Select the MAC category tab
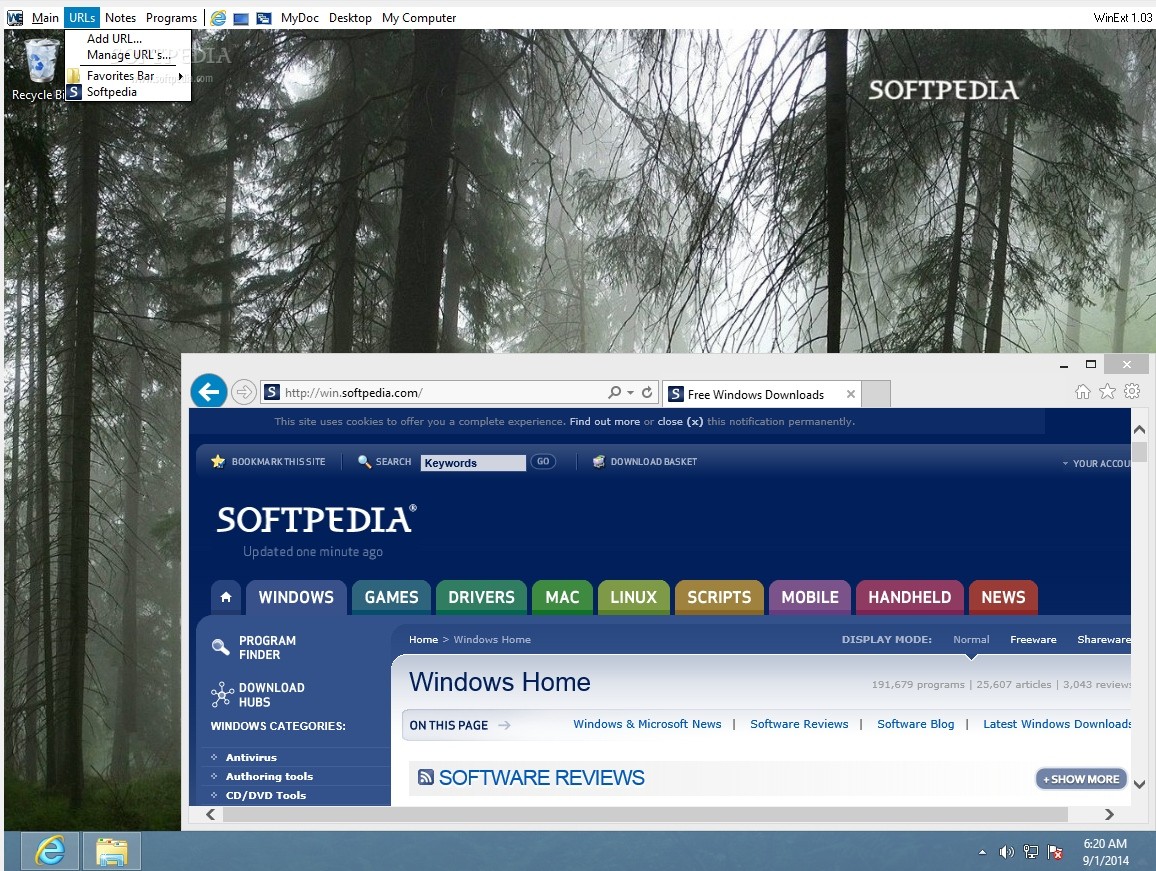 pyautogui.click(x=562, y=597)
